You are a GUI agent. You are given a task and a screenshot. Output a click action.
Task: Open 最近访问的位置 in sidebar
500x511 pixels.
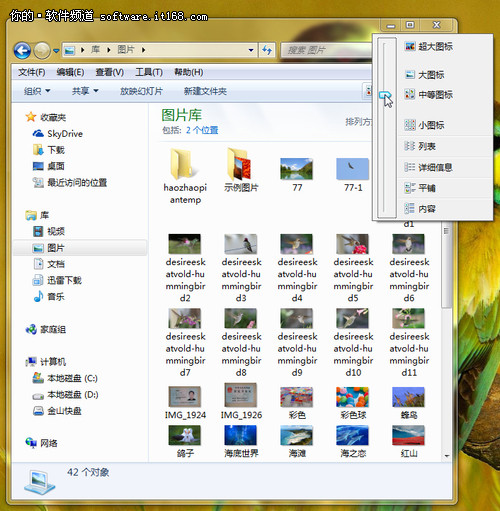click(x=70, y=182)
